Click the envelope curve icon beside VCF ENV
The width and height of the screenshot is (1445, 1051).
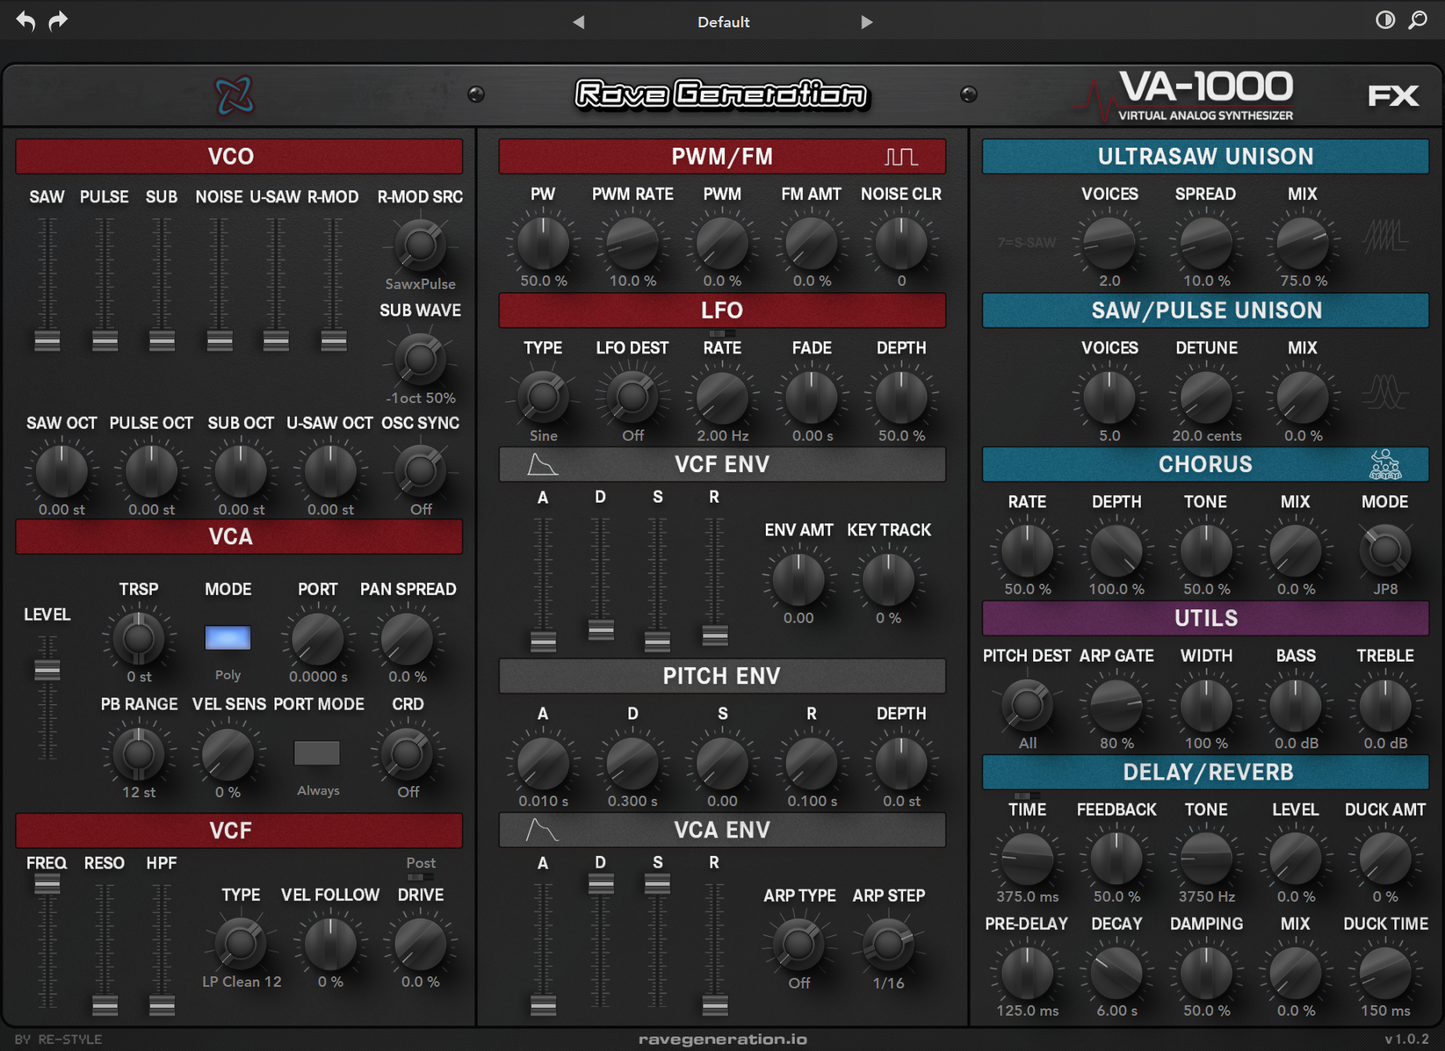tap(541, 463)
